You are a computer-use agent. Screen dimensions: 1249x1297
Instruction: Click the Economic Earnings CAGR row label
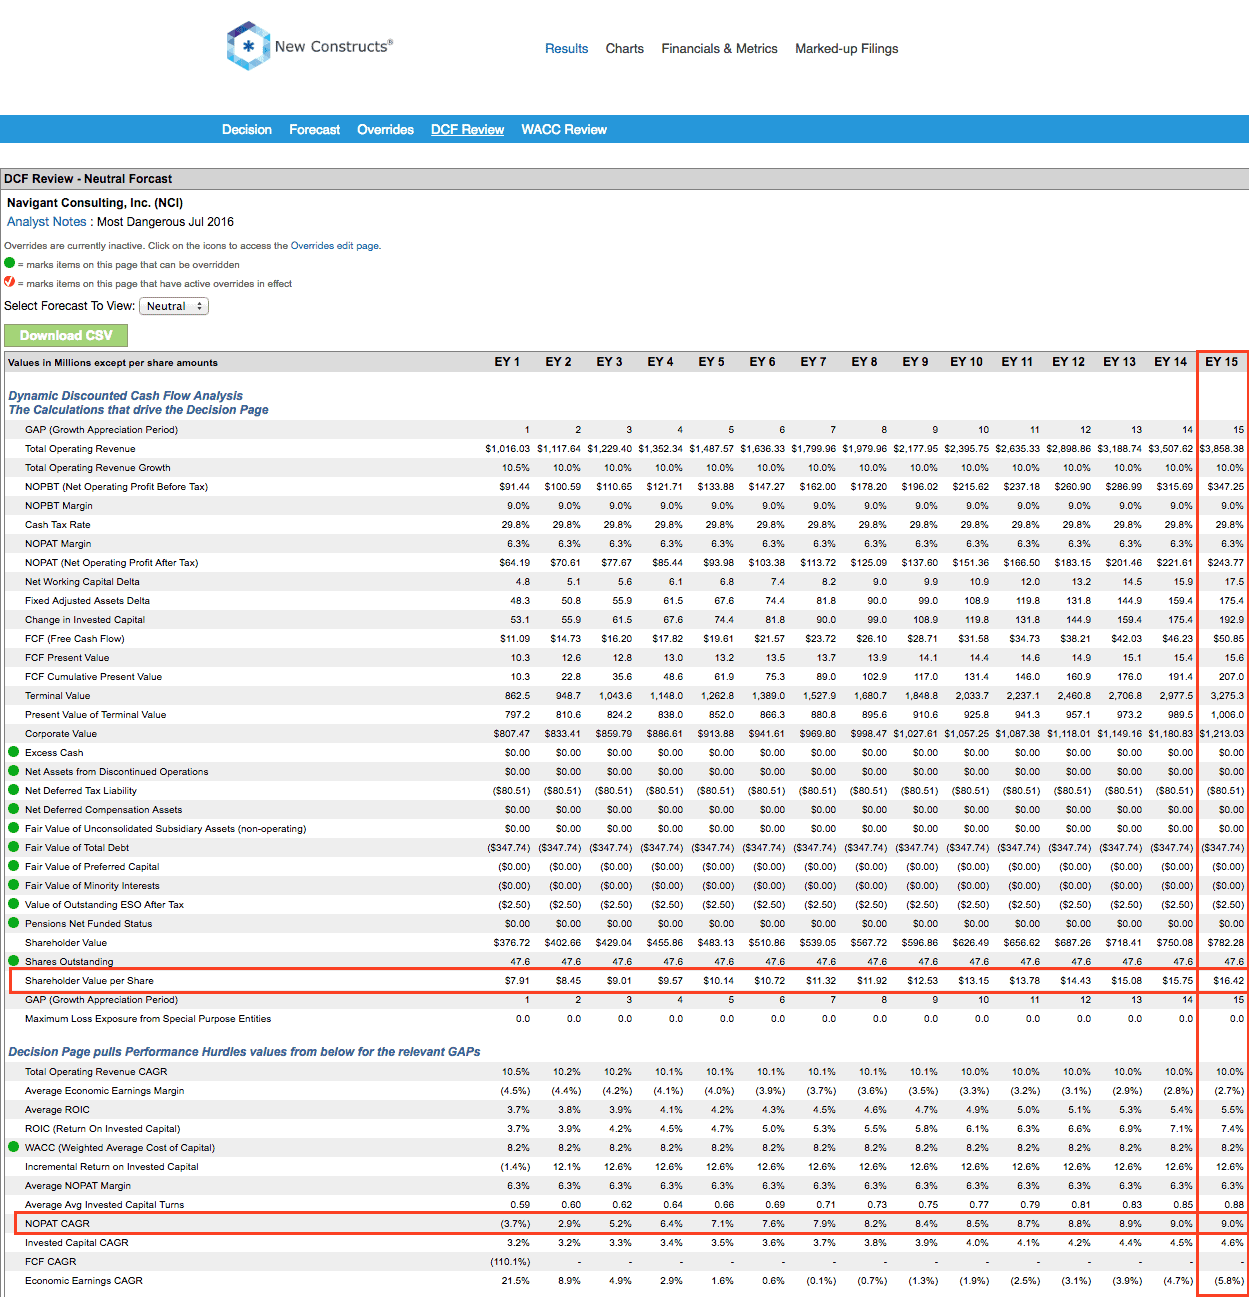pos(84,1280)
